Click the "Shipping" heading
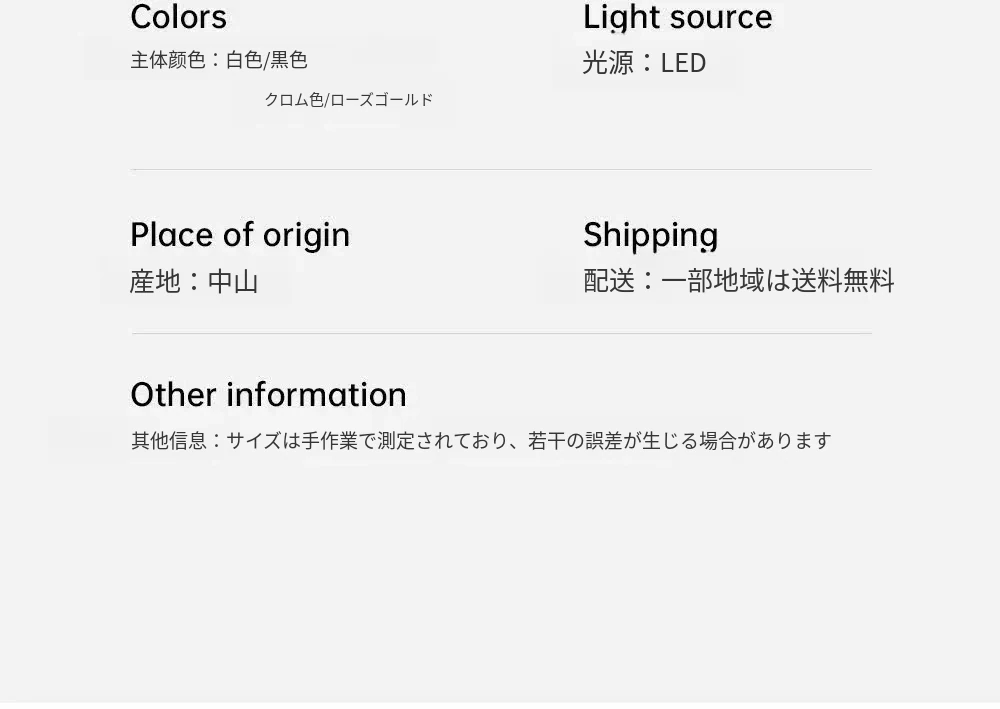This screenshot has height=709, width=1000. (x=650, y=235)
